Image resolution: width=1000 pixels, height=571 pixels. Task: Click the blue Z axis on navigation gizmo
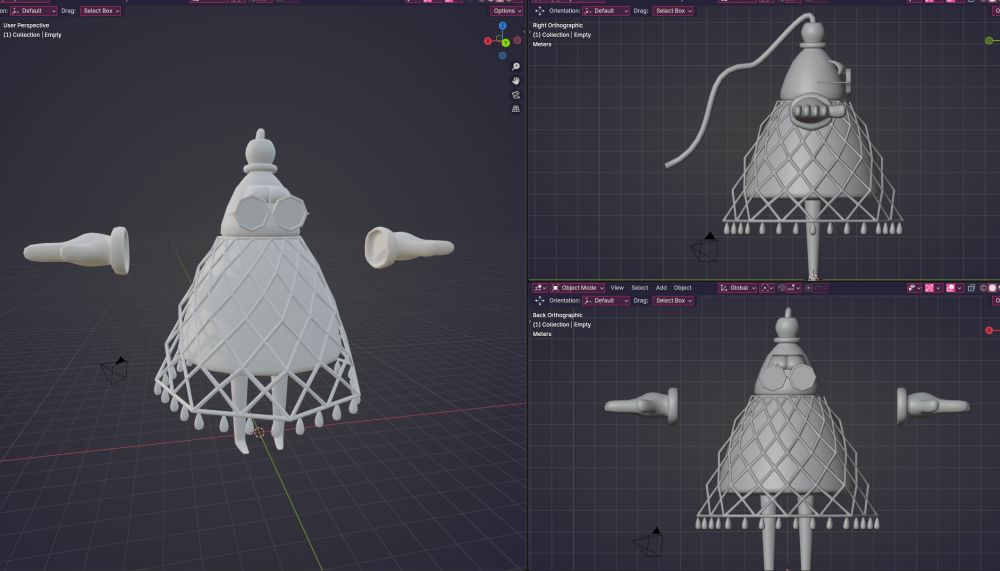pos(503,26)
